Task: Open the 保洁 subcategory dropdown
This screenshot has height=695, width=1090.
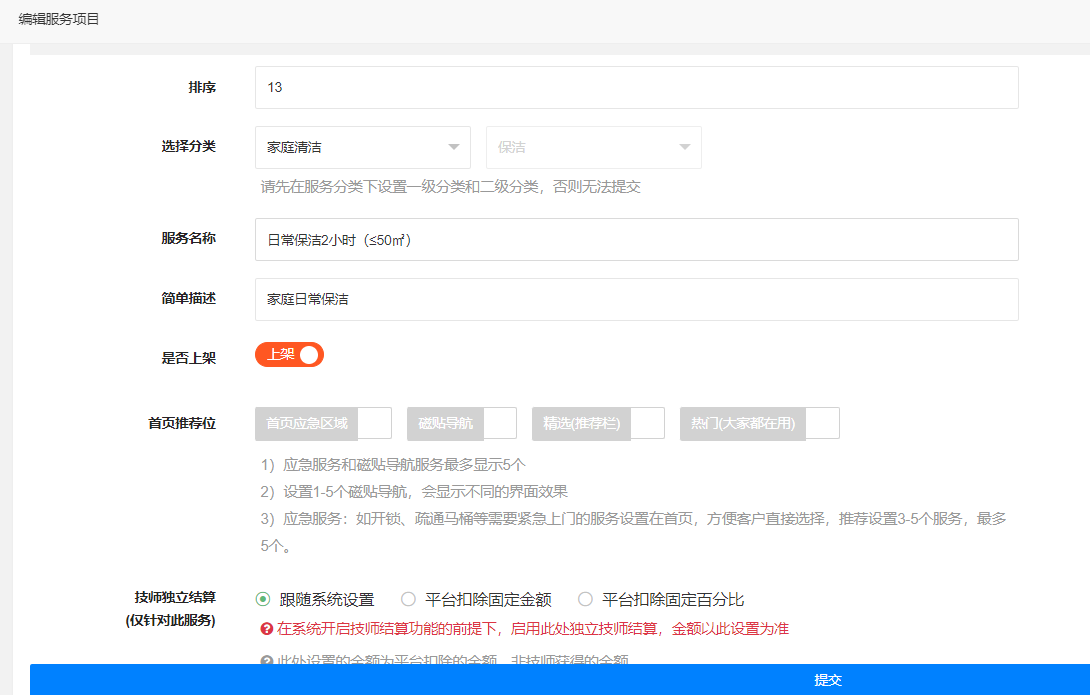Action: tap(593, 147)
